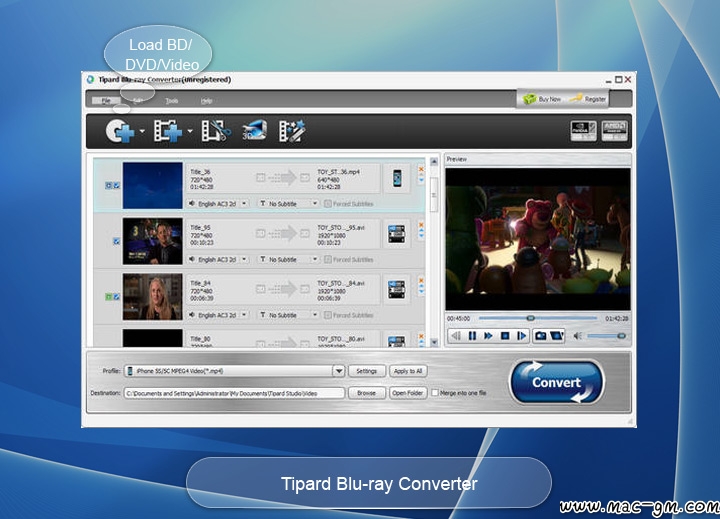Screen dimensions: 720x519
Task: Open the 3D settings tool
Action: click(x=254, y=131)
